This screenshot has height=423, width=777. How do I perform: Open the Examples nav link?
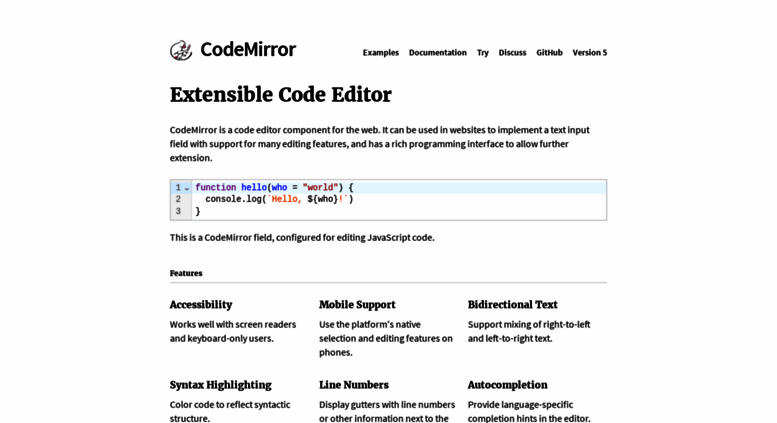(x=381, y=53)
